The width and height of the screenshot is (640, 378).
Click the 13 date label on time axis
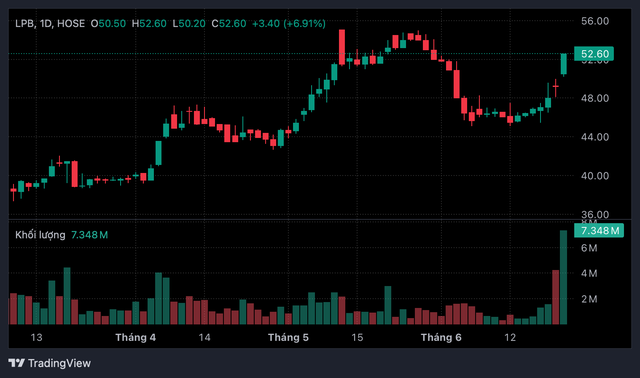tap(36, 338)
